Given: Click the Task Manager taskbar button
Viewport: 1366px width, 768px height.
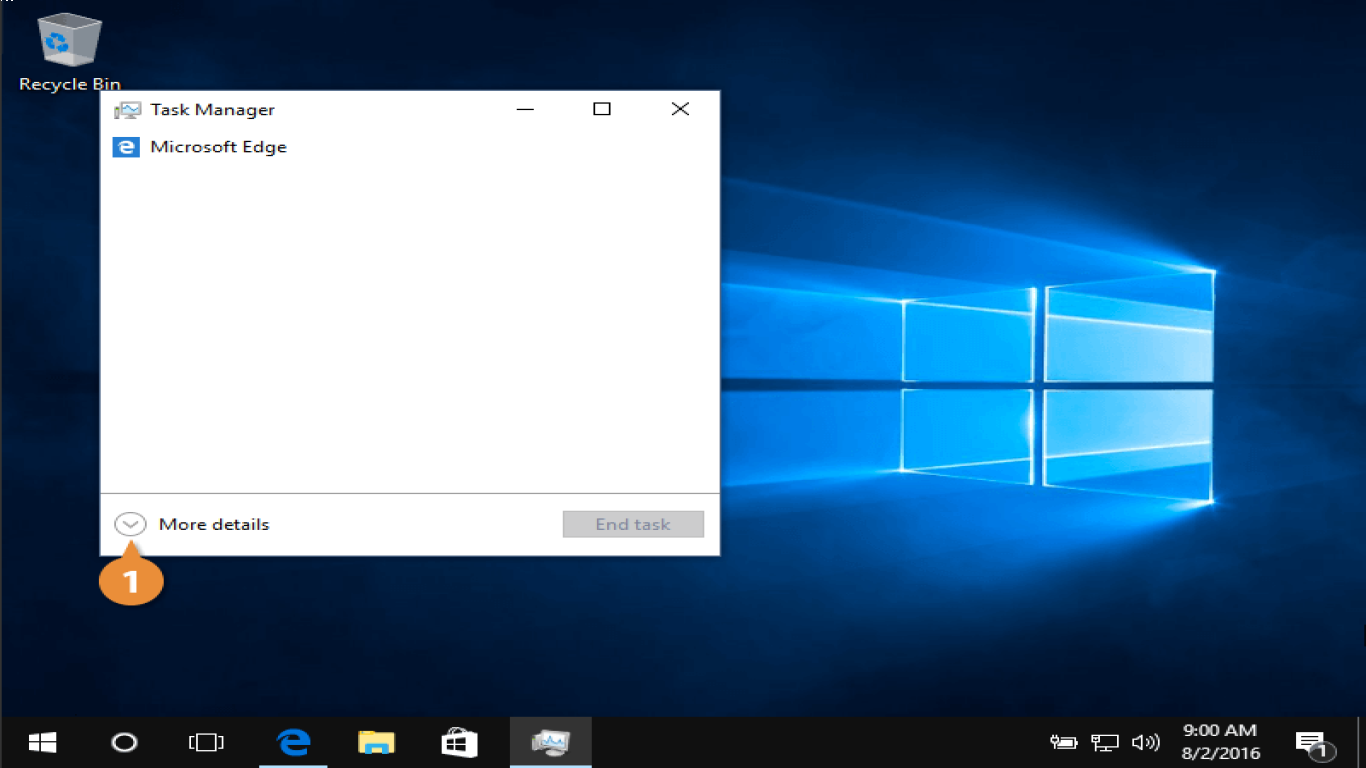Looking at the screenshot, I should (550, 742).
